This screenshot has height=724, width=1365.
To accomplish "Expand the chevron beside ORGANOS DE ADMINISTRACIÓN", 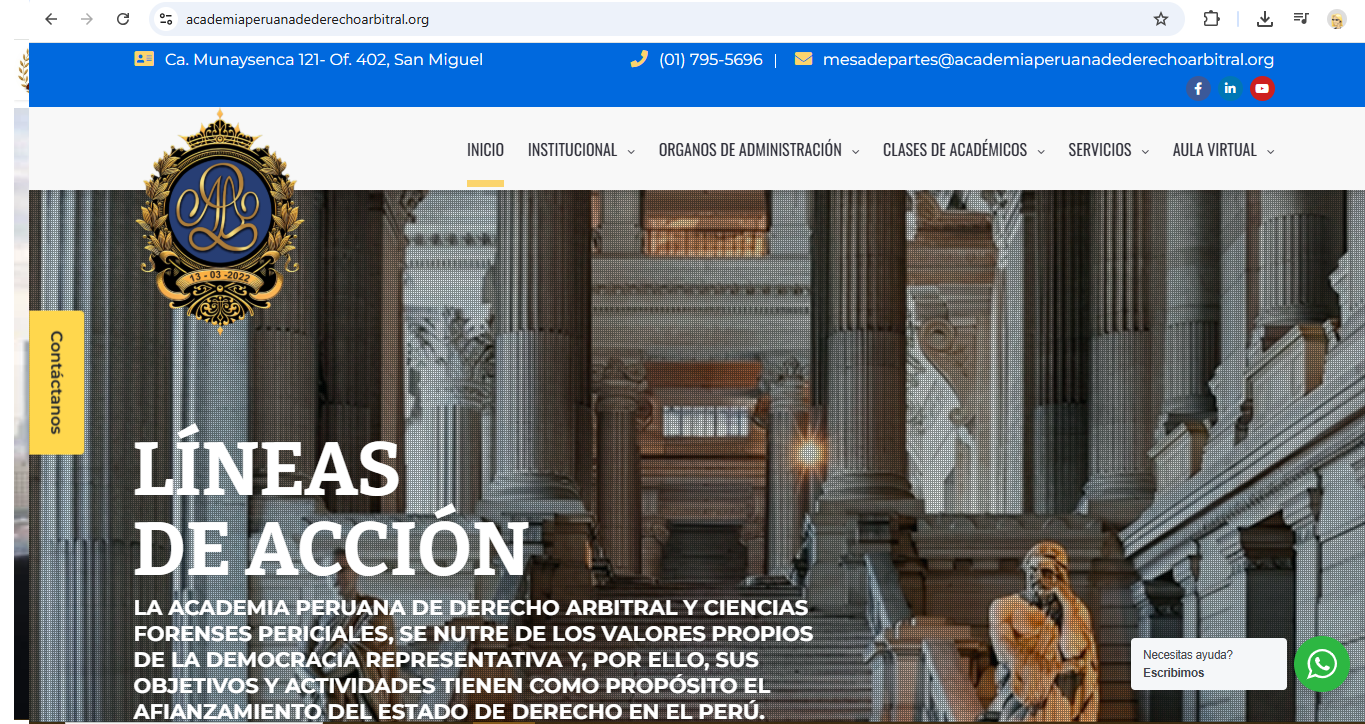I will click(x=856, y=152).
